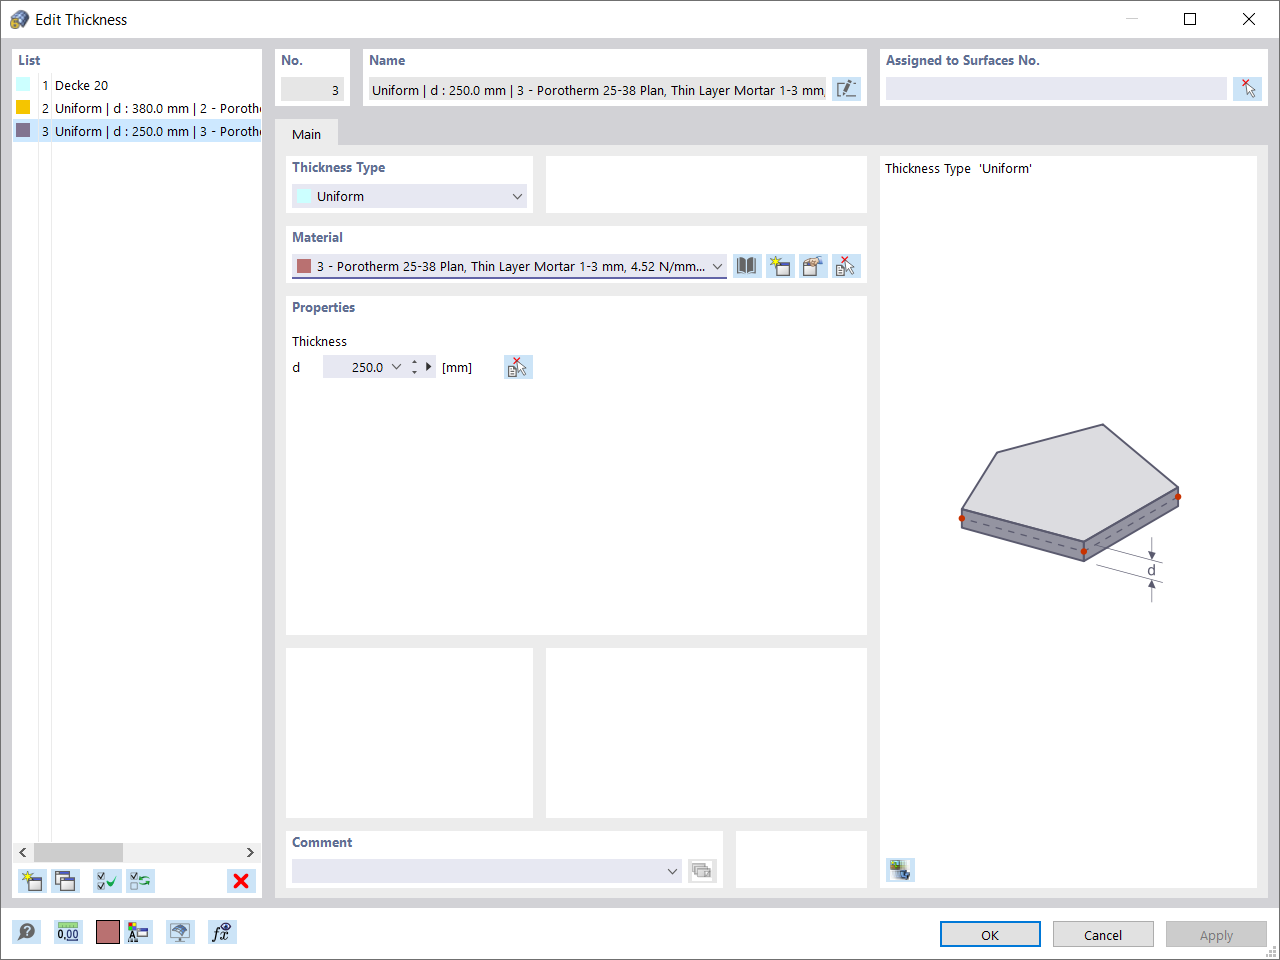This screenshot has height=960, width=1280.
Task: Increase thickness d with the up spinner
Action: coord(415,362)
